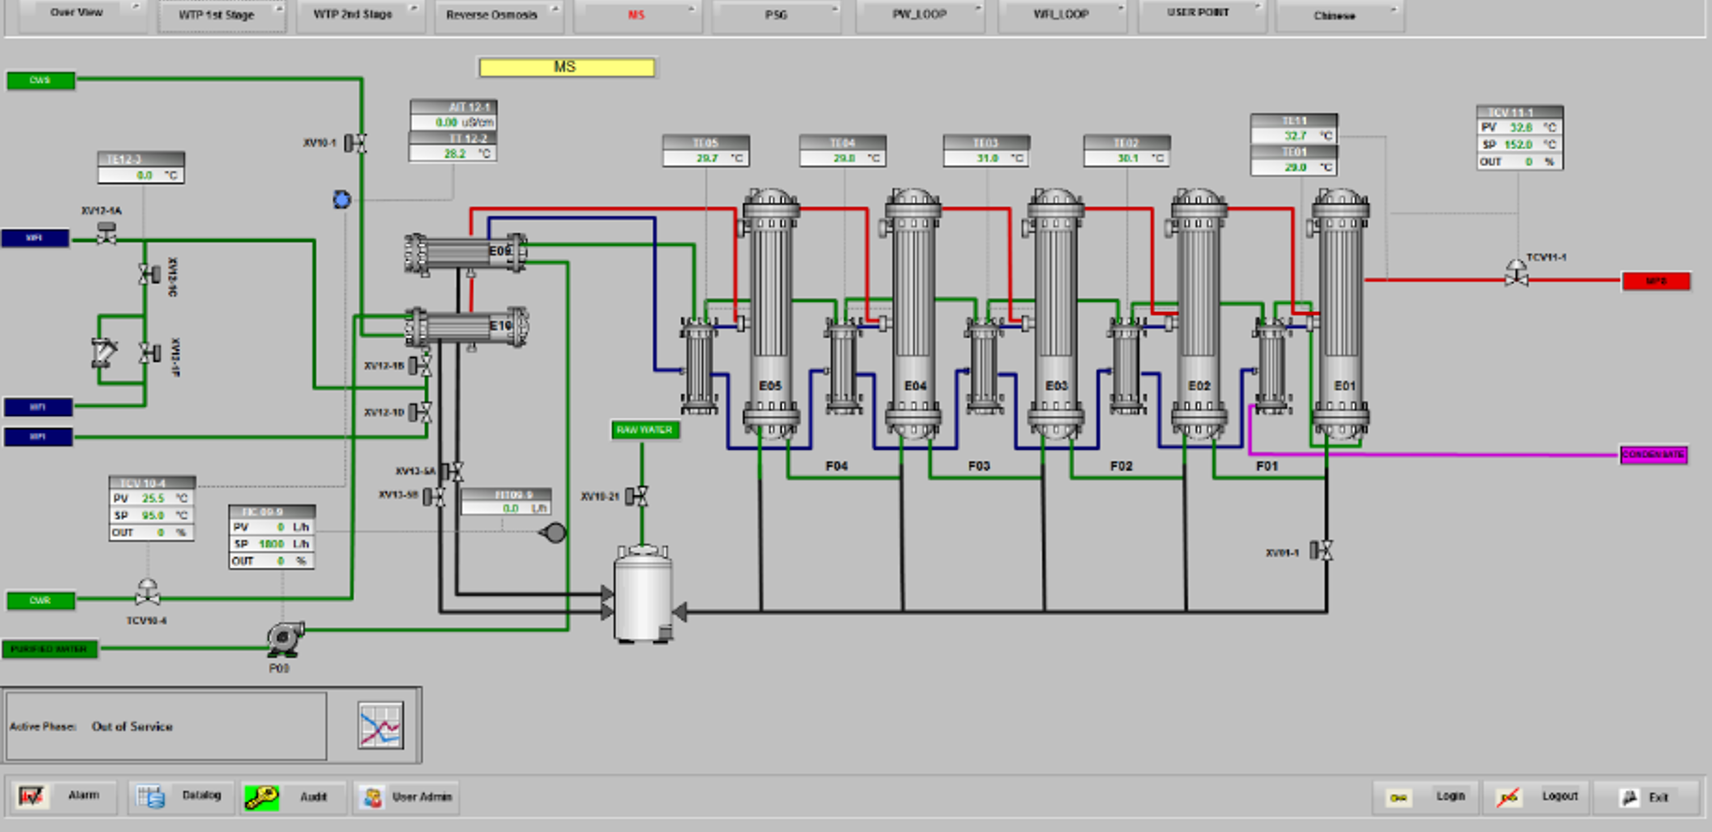Expand the PW_LOOP tab arrow
This screenshot has height=832, width=1712.
point(978,9)
